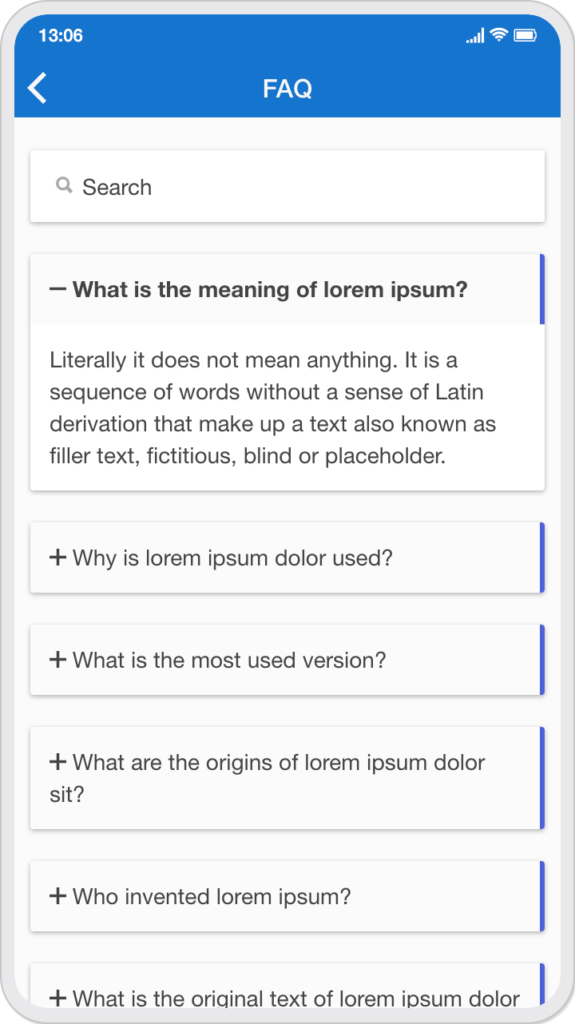Image resolution: width=575 pixels, height=1024 pixels.
Task: Focus the Search input field
Action: pos(288,186)
